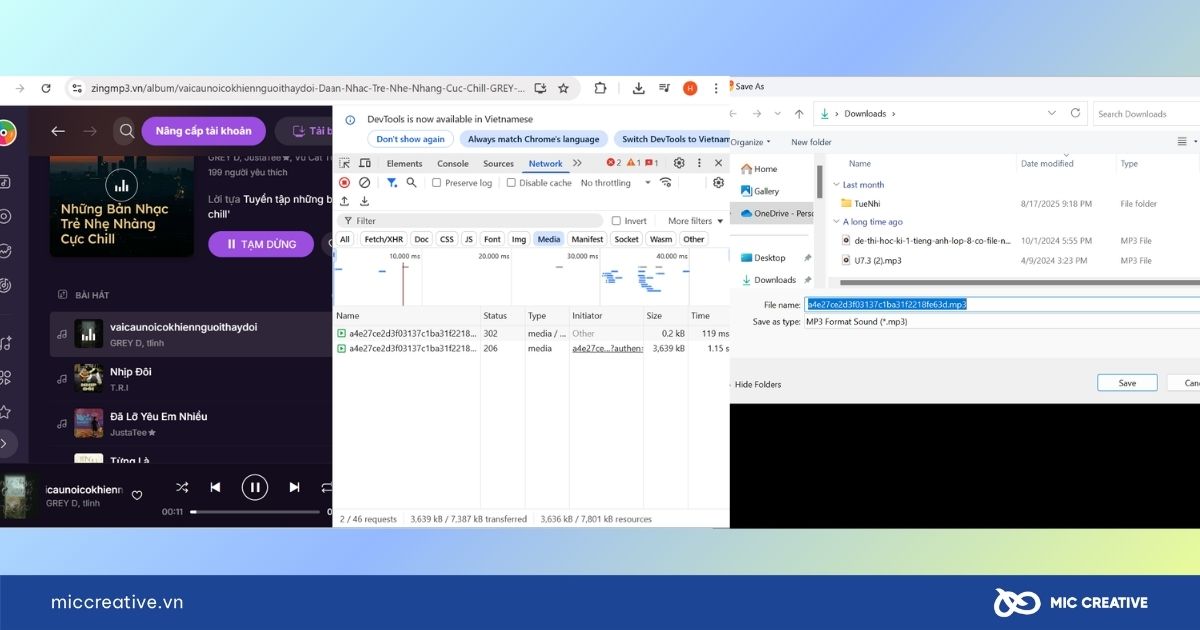
Task: Pause playback with circular pause button
Action: 255,487
